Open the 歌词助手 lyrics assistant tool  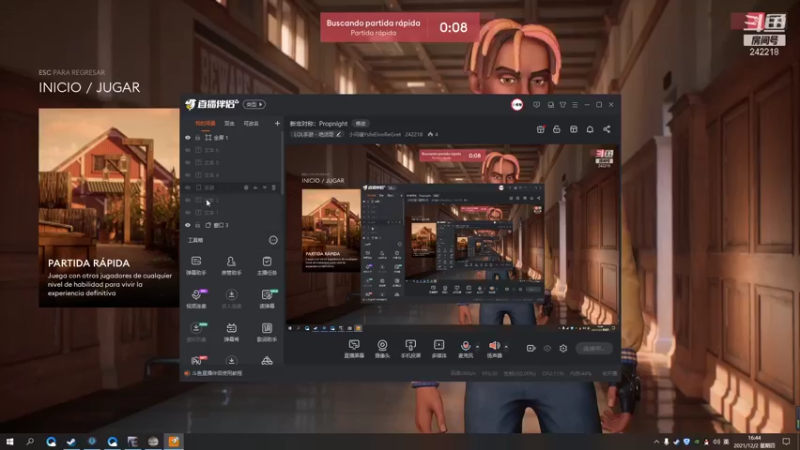267,332
